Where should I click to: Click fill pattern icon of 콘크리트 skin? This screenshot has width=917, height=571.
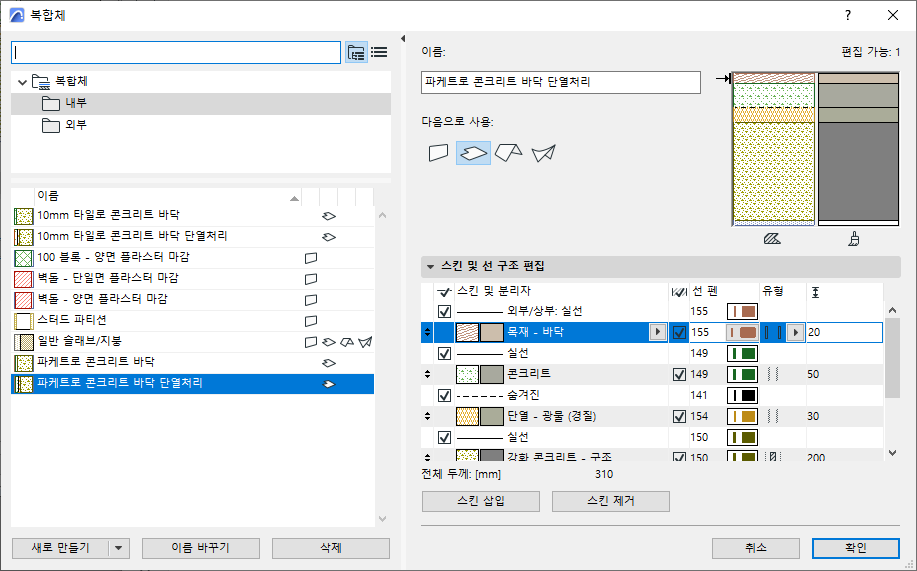click(x=467, y=374)
